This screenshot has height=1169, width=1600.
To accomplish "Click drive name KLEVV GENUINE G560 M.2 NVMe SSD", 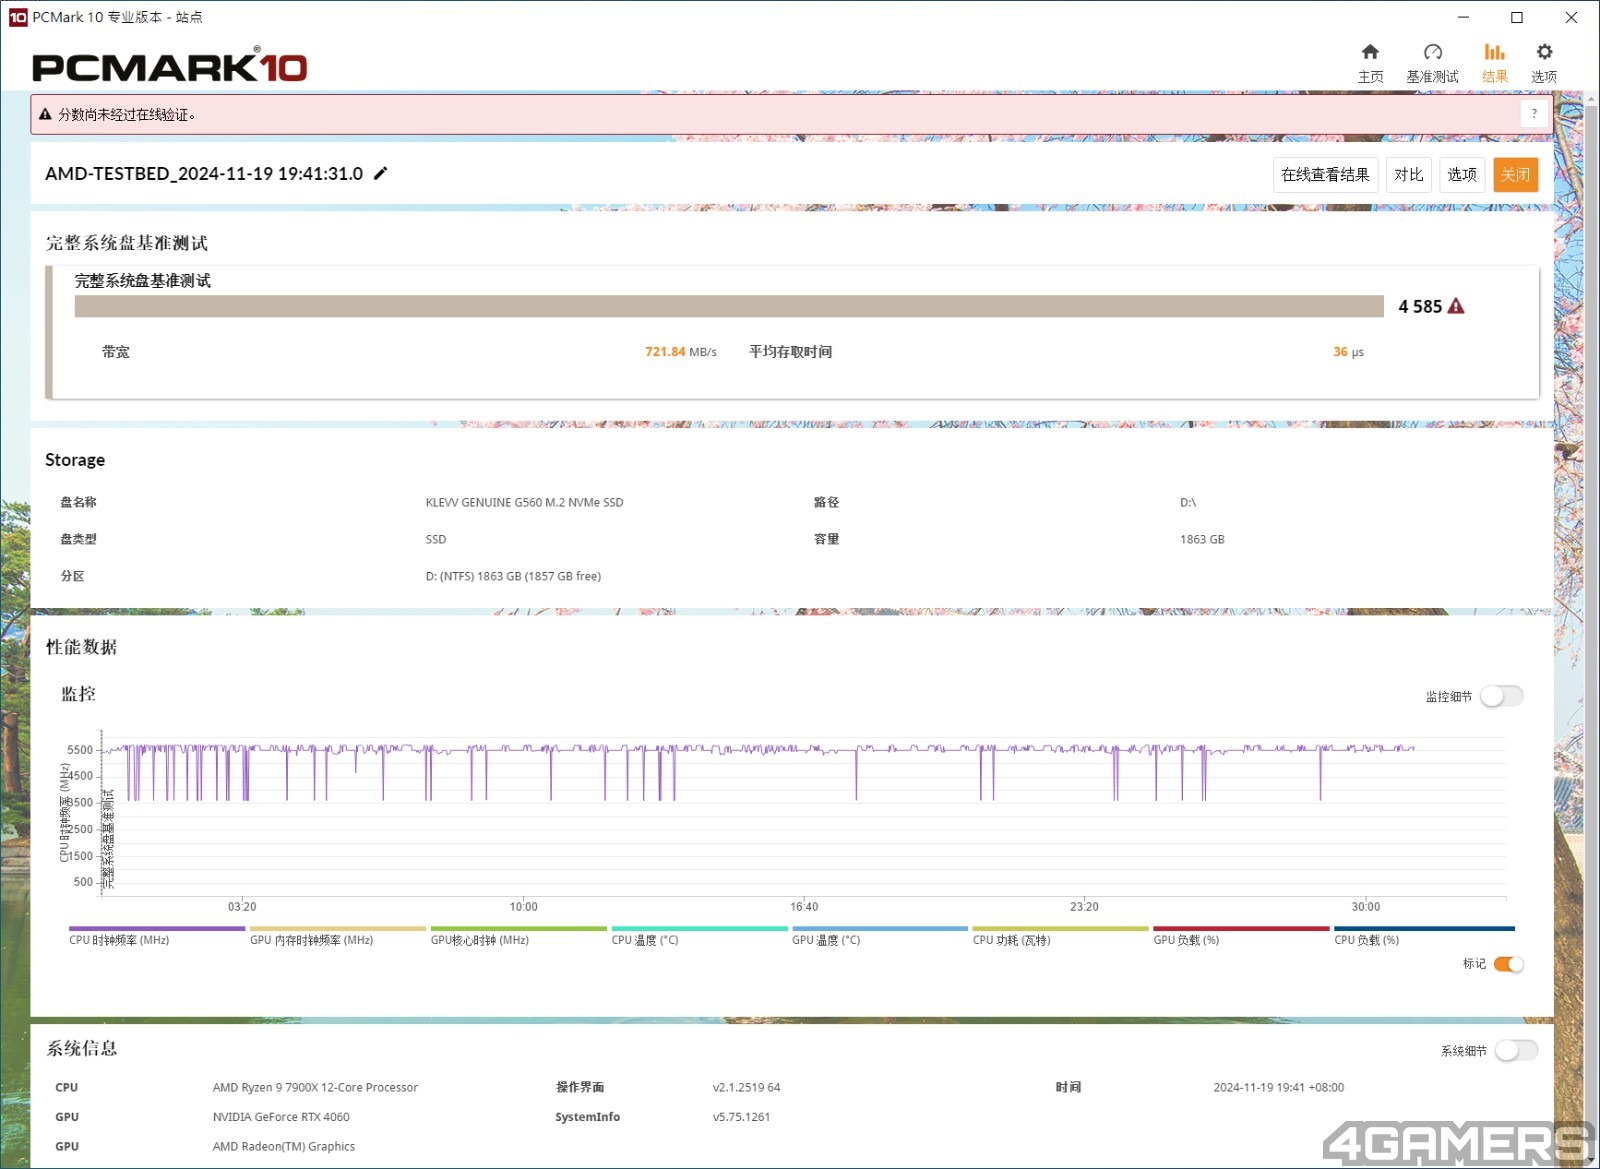I will (x=524, y=503).
